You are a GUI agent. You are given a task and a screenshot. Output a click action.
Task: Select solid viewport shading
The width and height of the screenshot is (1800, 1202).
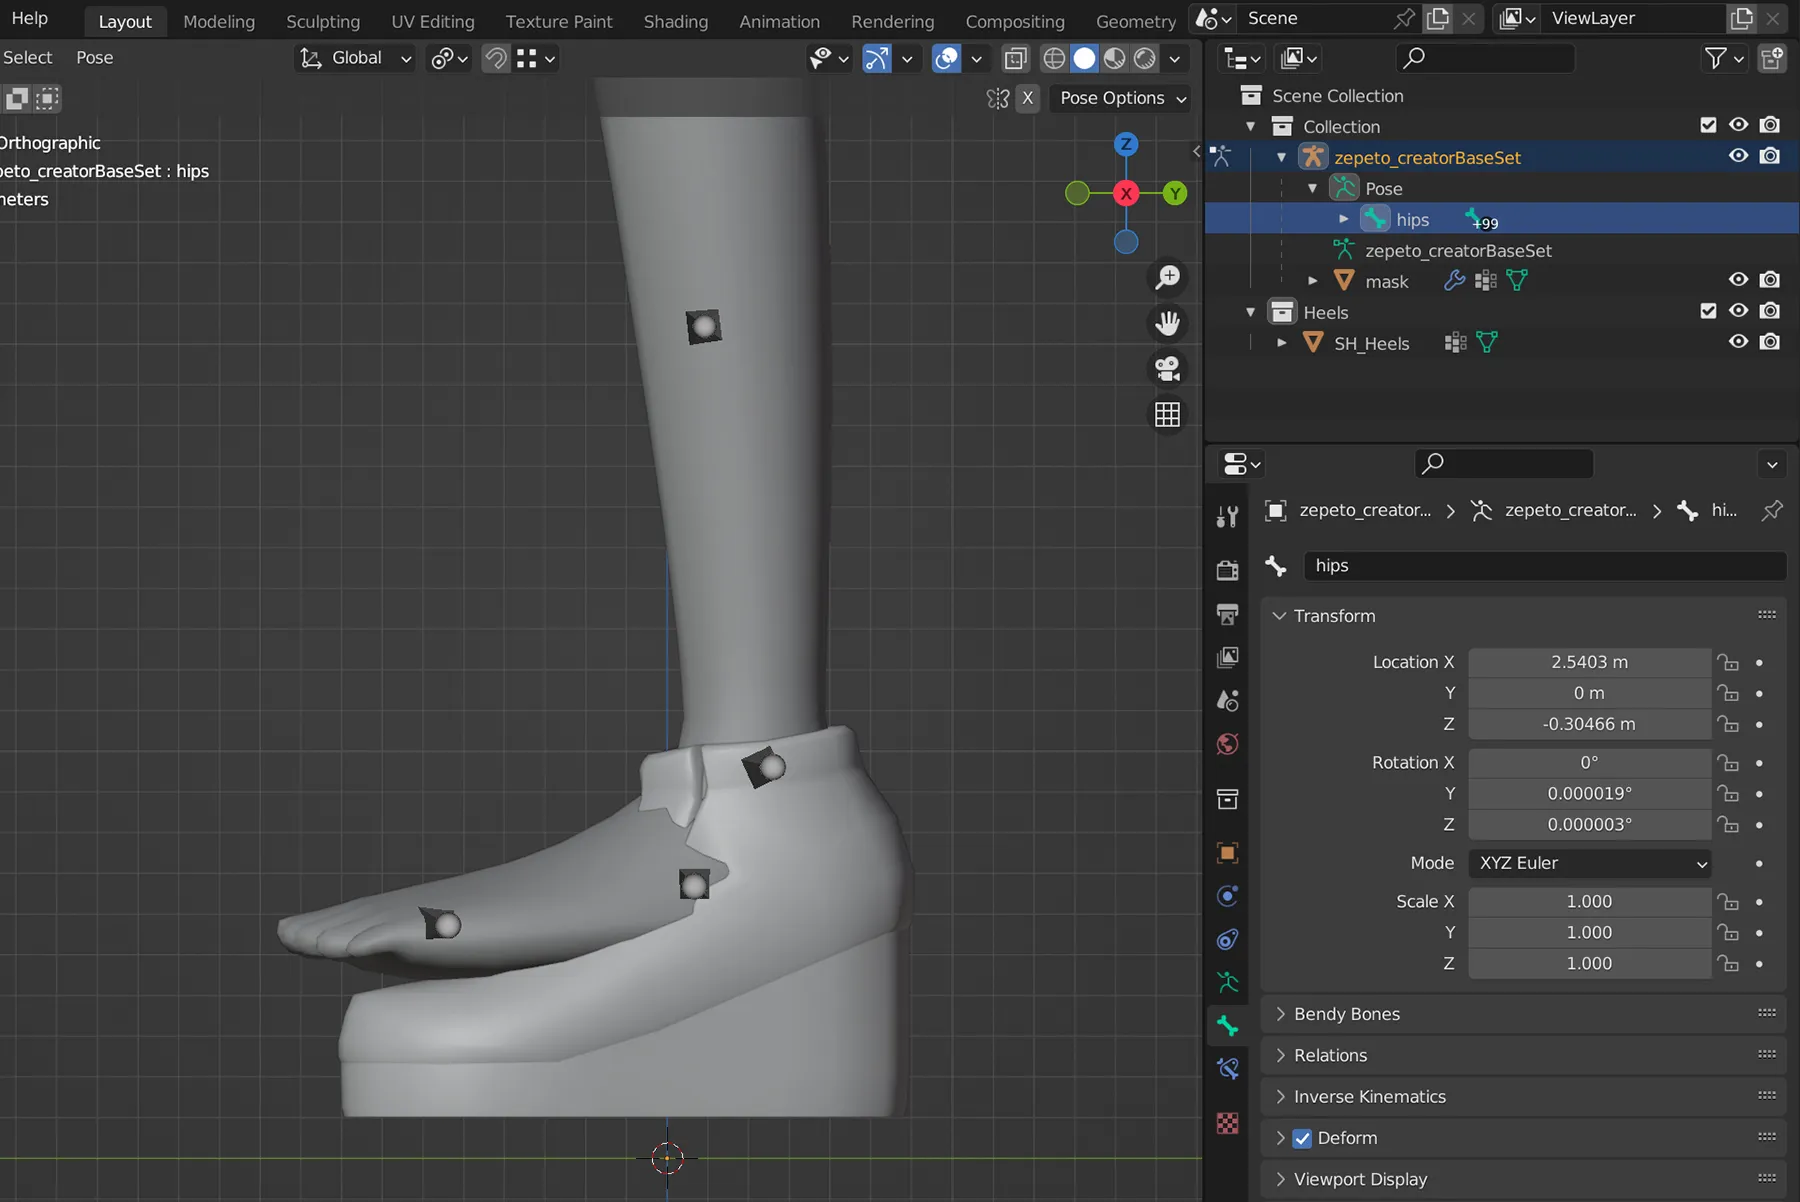click(x=1084, y=58)
